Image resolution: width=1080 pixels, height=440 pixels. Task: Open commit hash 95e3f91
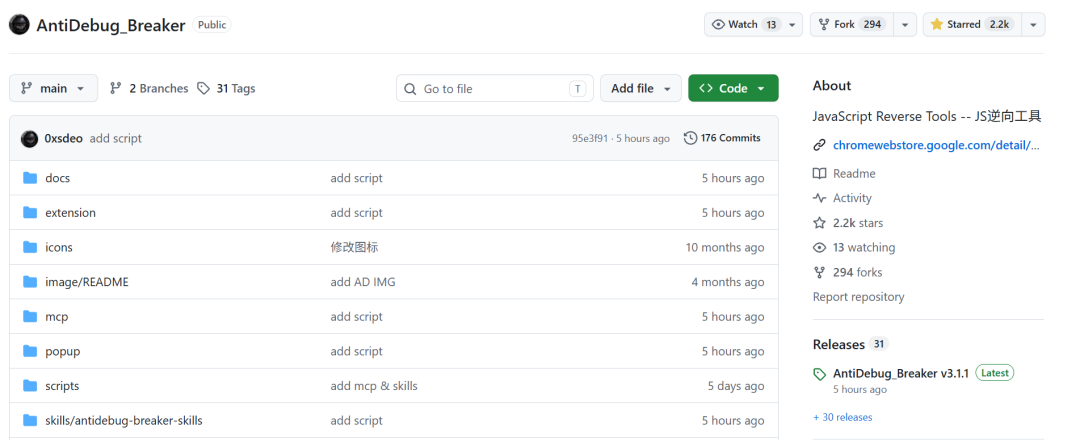[x=590, y=138]
